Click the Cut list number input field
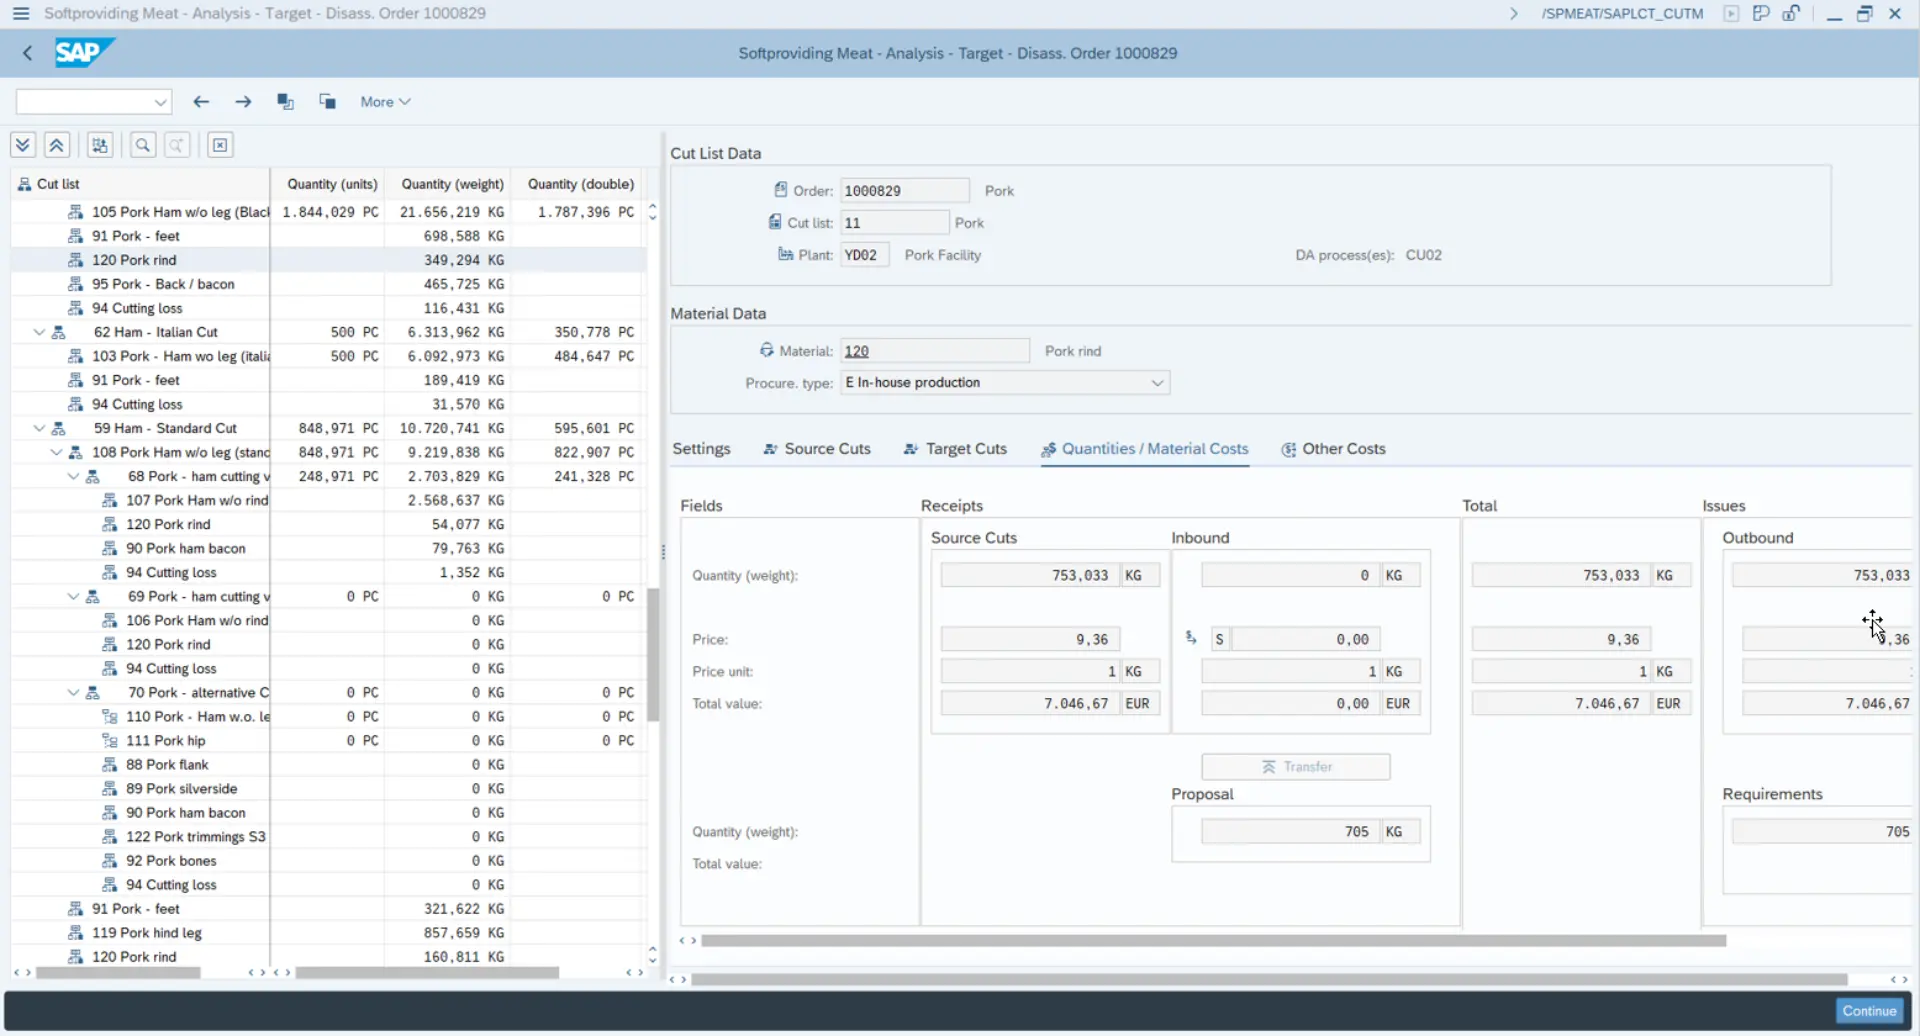This screenshot has width=1920, height=1036. coord(895,223)
